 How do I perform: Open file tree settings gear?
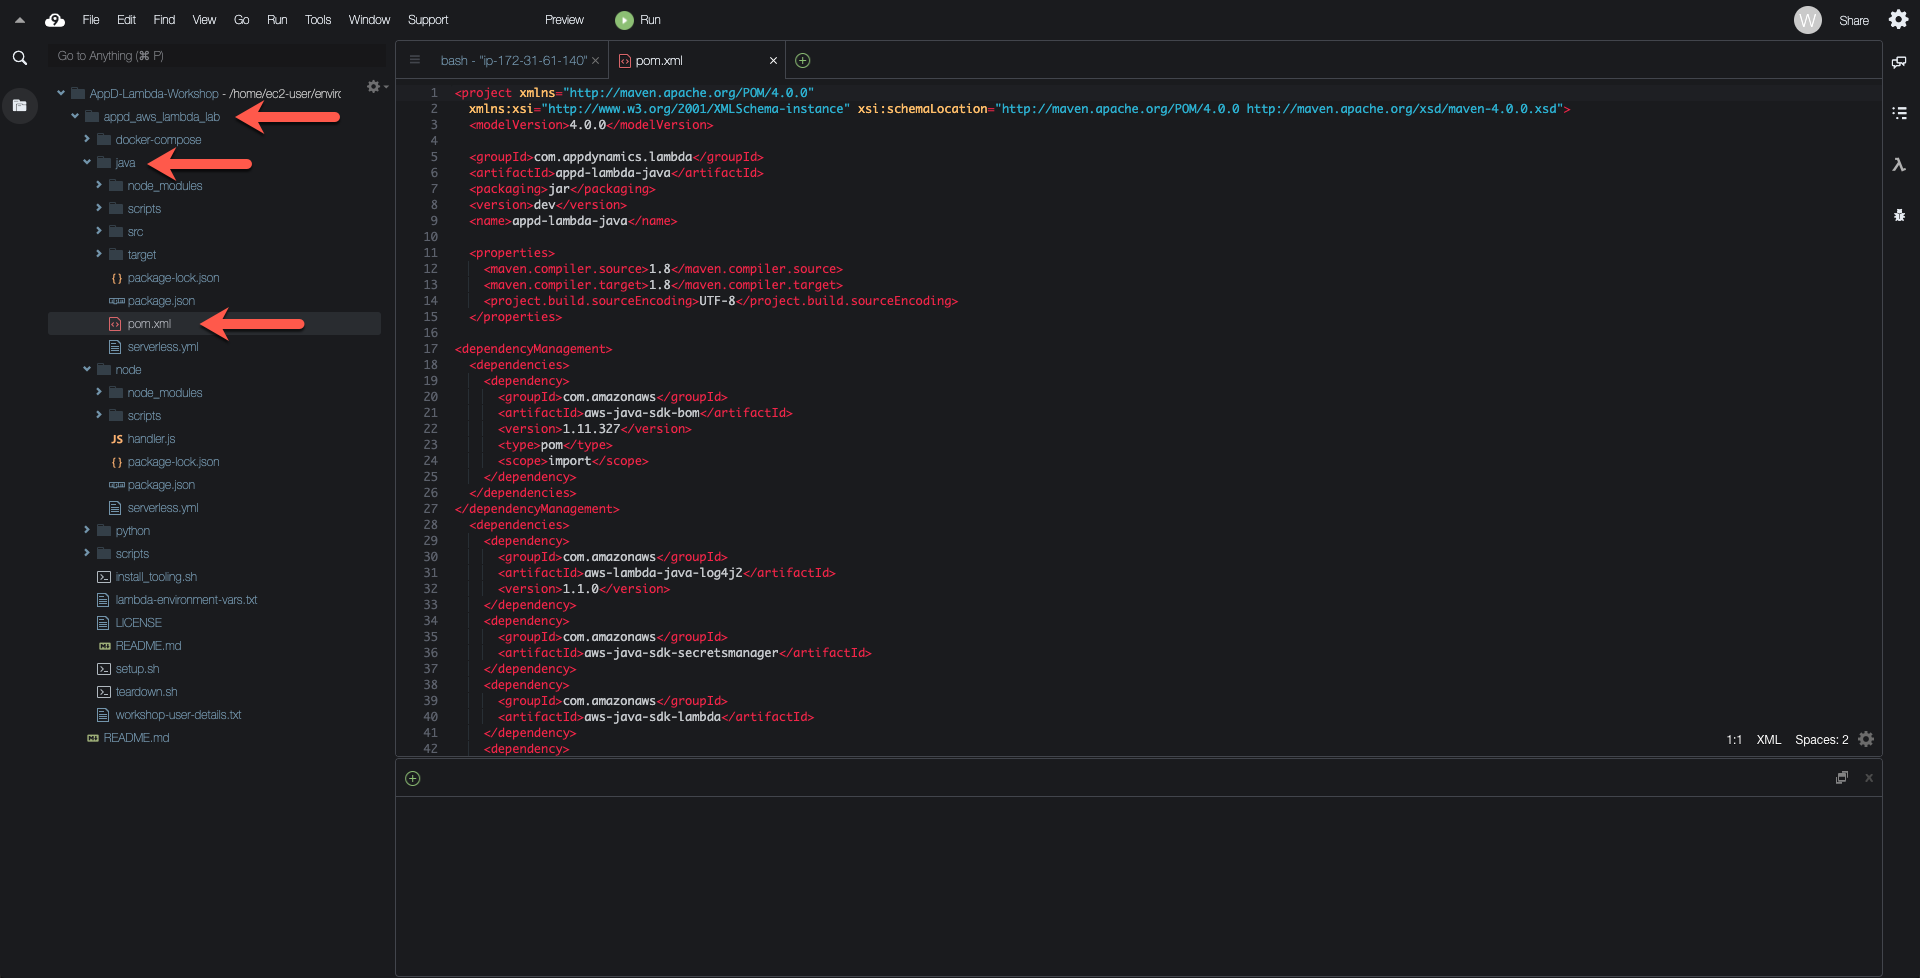(374, 87)
